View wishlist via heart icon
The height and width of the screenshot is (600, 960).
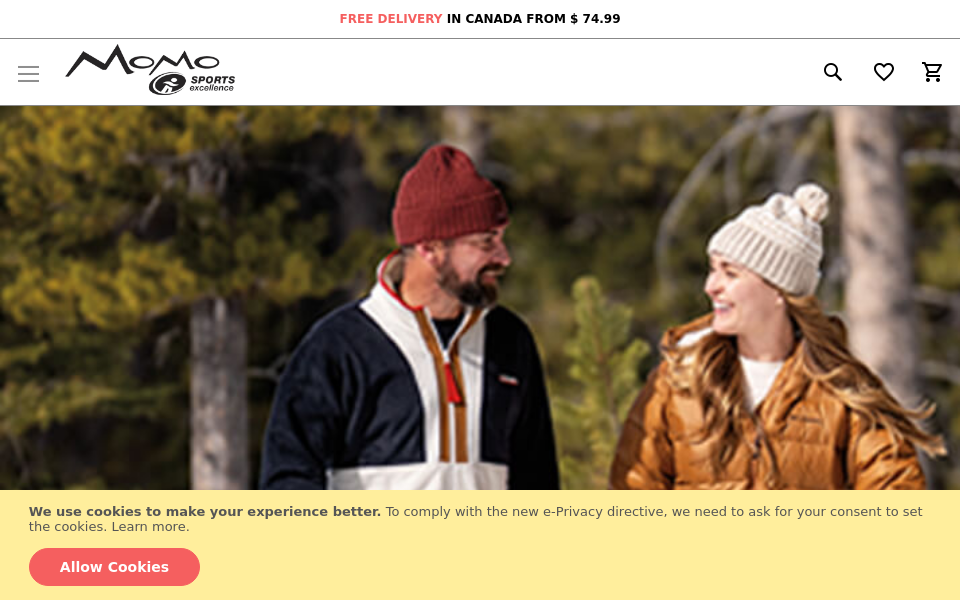[883, 72]
